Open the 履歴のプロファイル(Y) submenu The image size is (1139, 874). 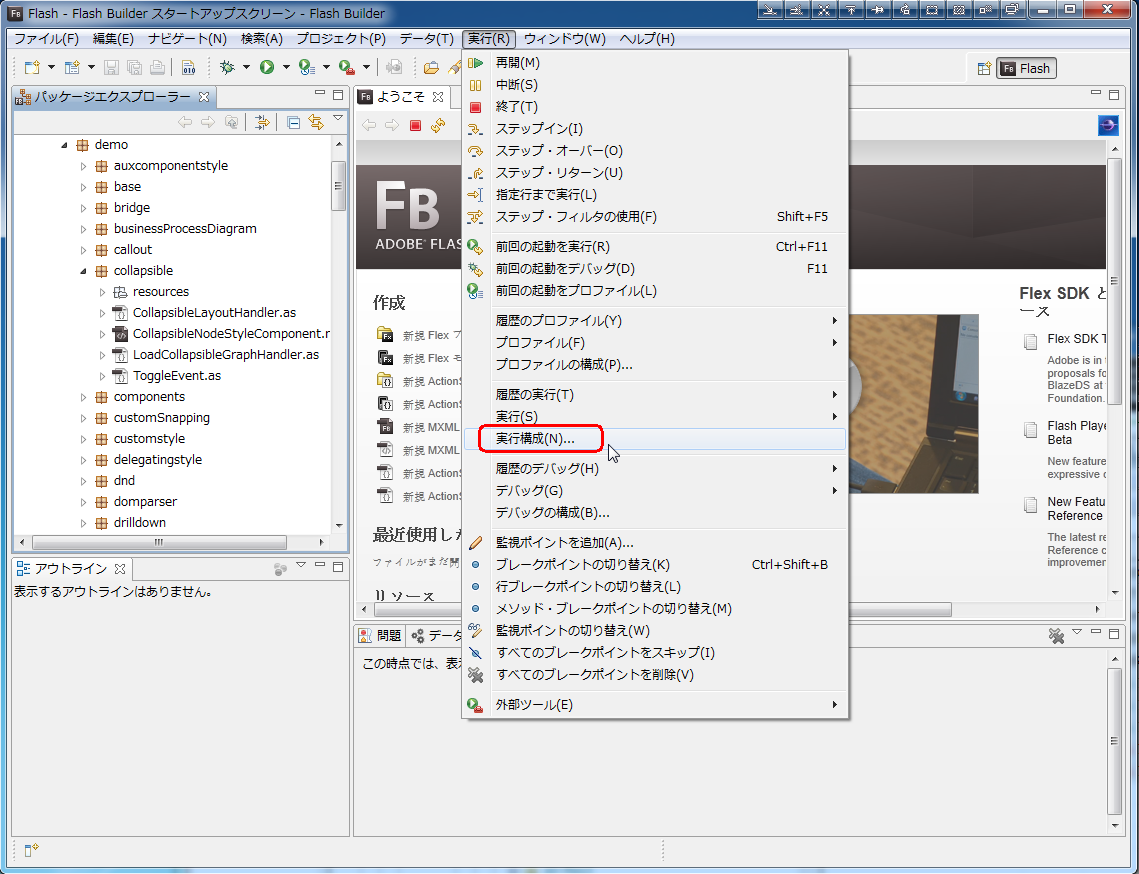click(654, 320)
